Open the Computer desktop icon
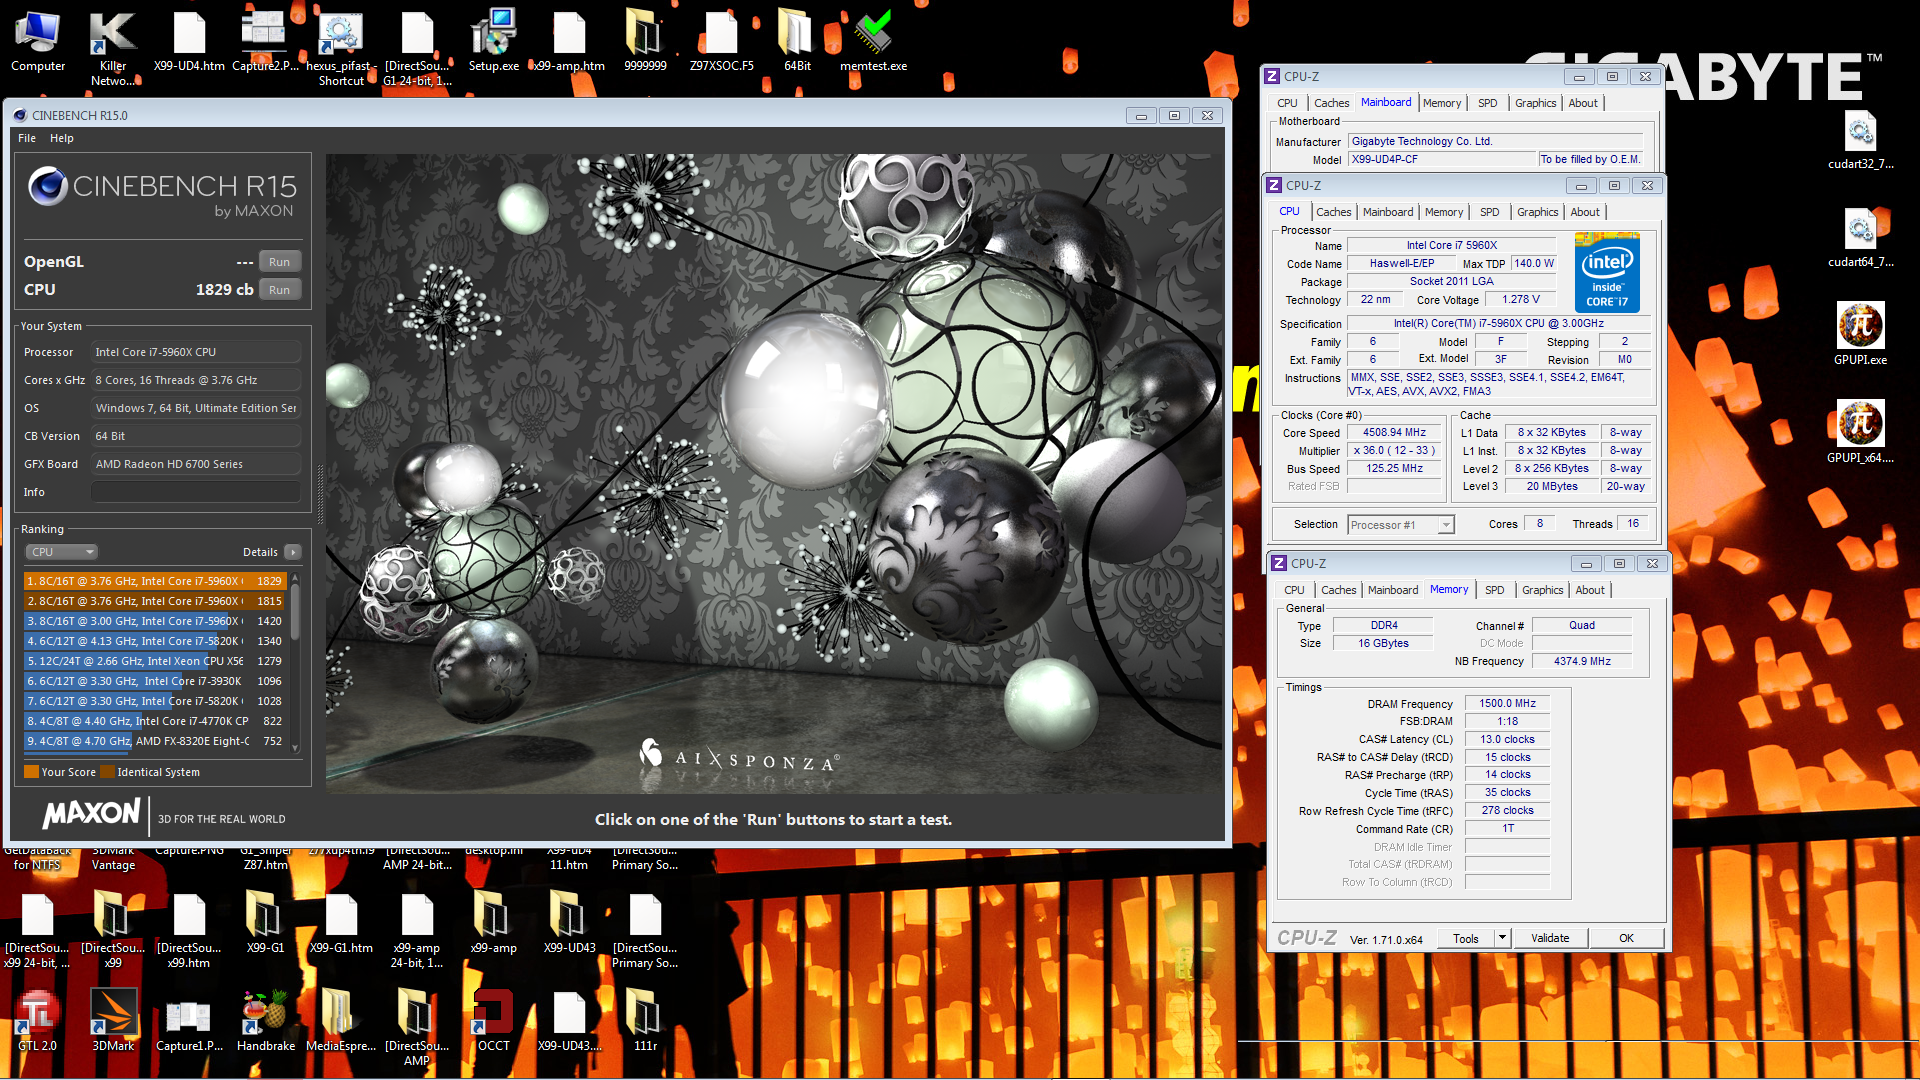Viewport: 1920px width, 1080px height. pyautogui.click(x=38, y=42)
